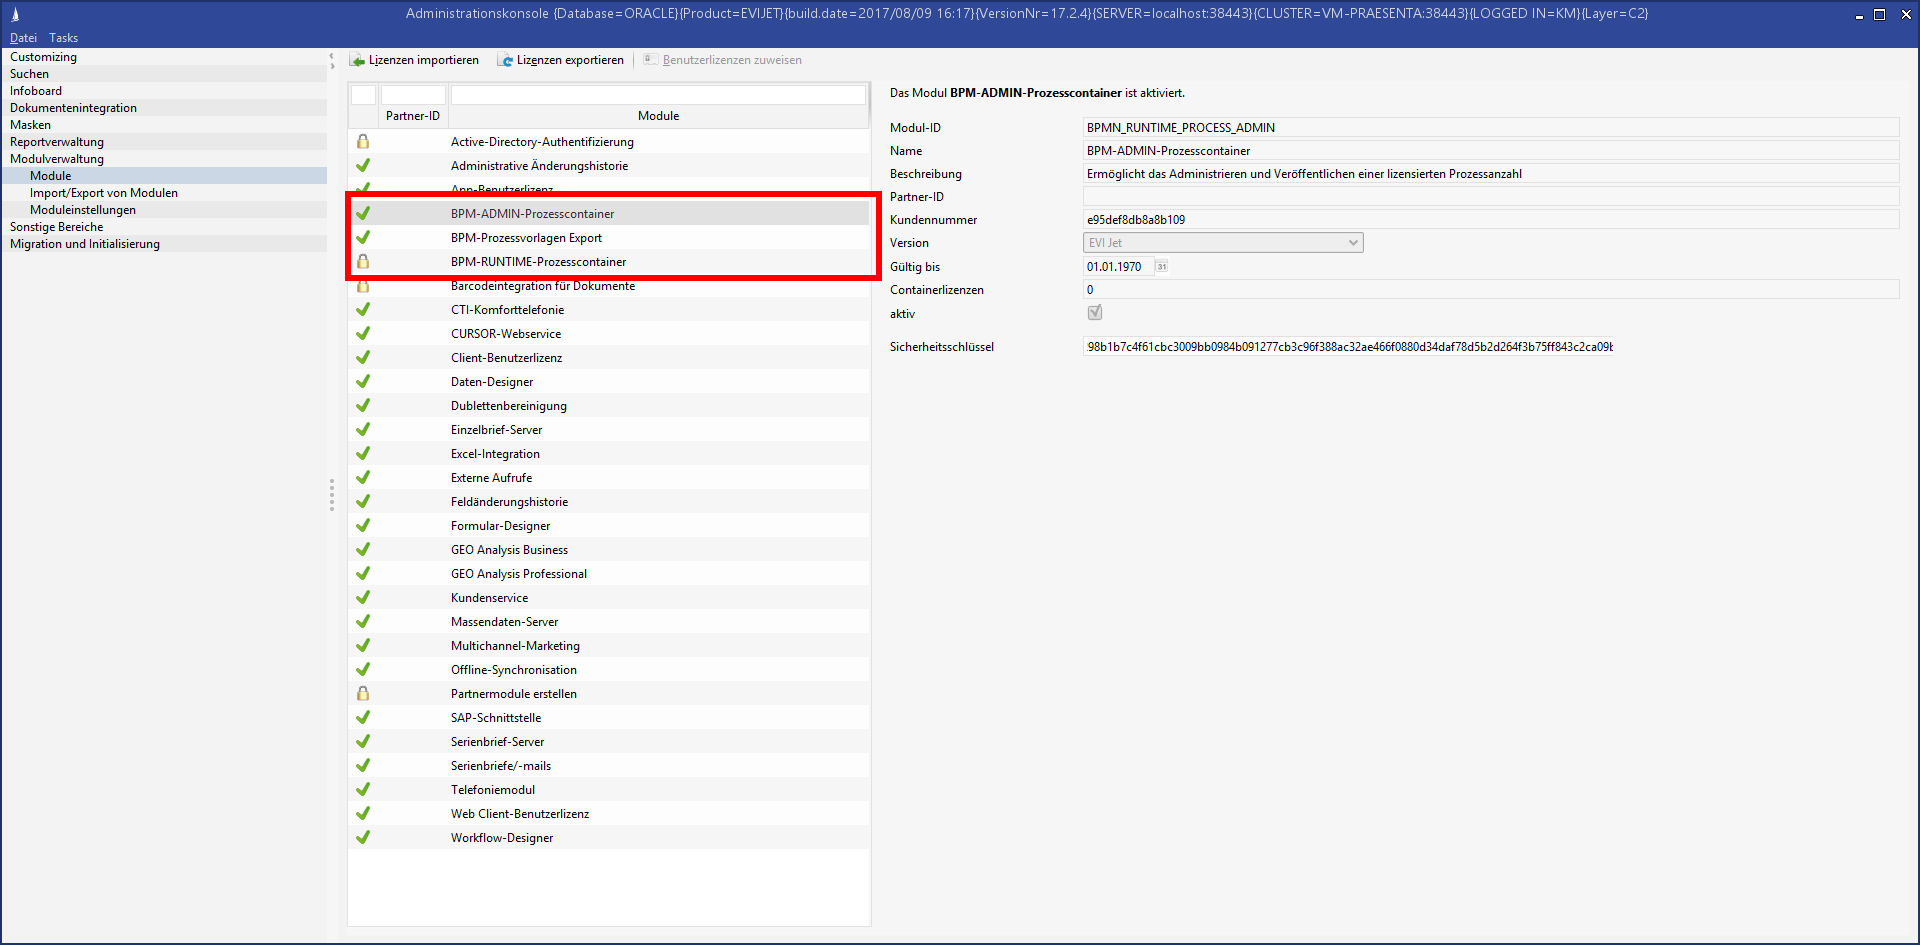Click the Module column filter field

[x=657, y=95]
